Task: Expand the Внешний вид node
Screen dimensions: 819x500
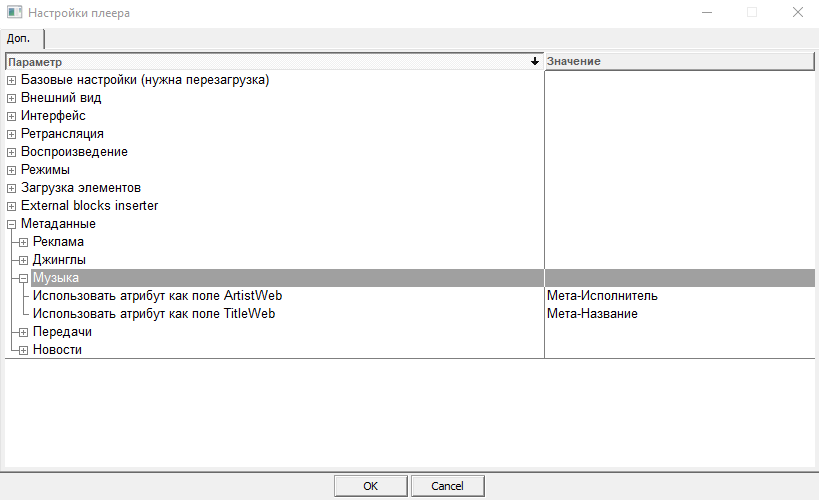Action: pyautogui.click(x=12, y=98)
